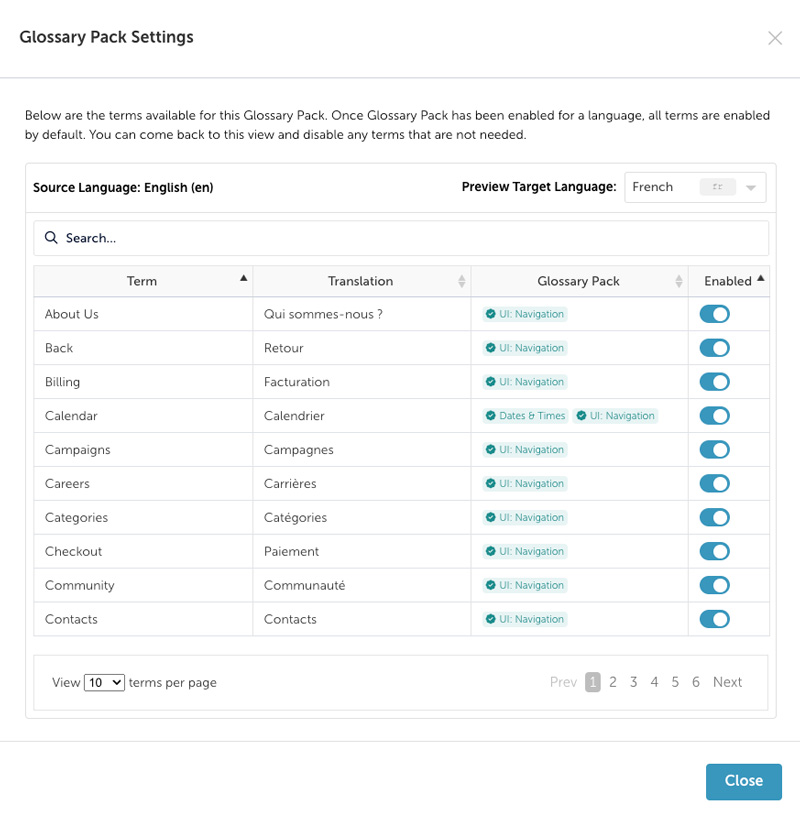The height and width of the screenshot is (821, 800).
Task: Click UI: Navigation tag in Back row
Action: click(525, 348)
